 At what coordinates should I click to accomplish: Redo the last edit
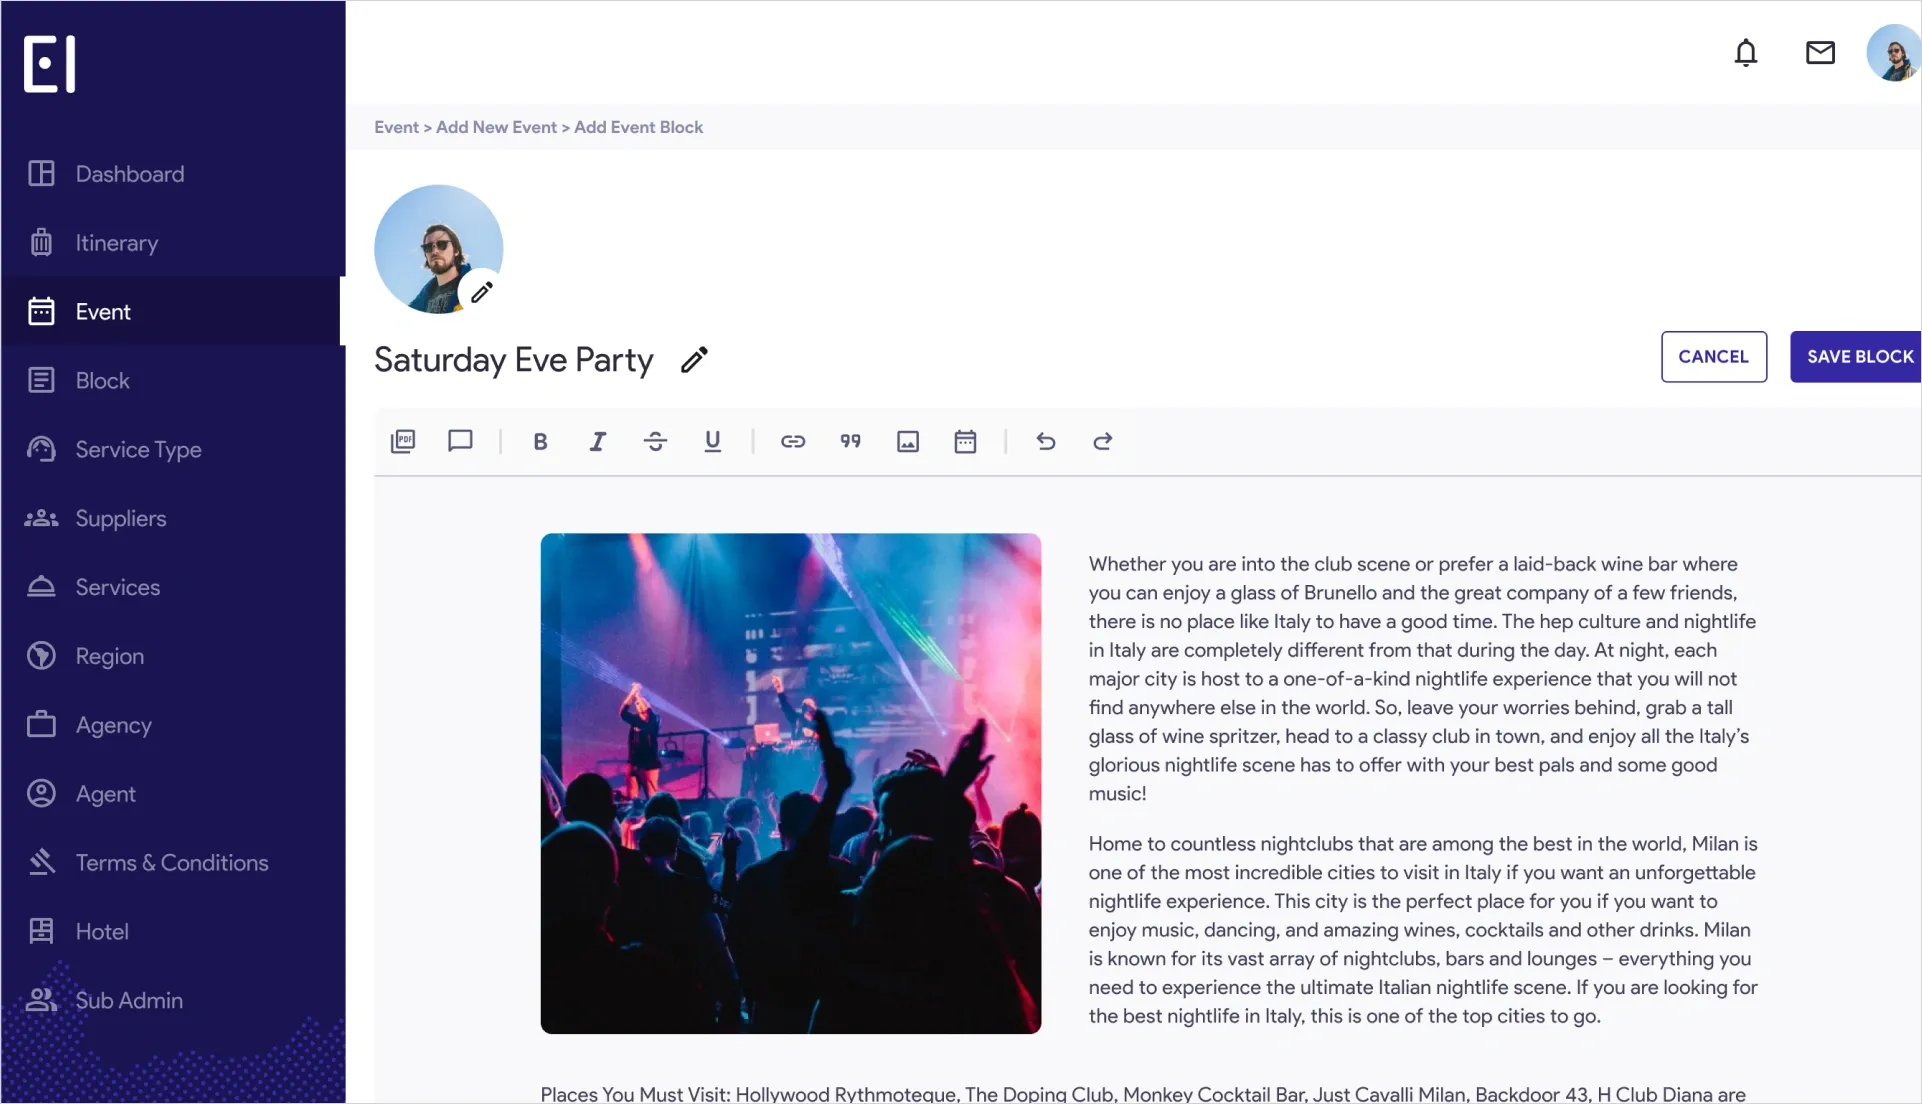(x=1103, y=441)
